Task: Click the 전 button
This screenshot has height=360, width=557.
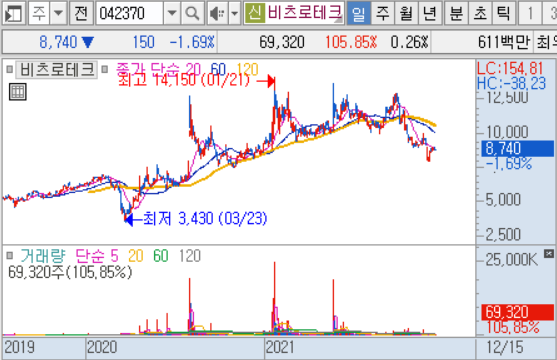Action: pyautogui.click(x=81, y=14)
